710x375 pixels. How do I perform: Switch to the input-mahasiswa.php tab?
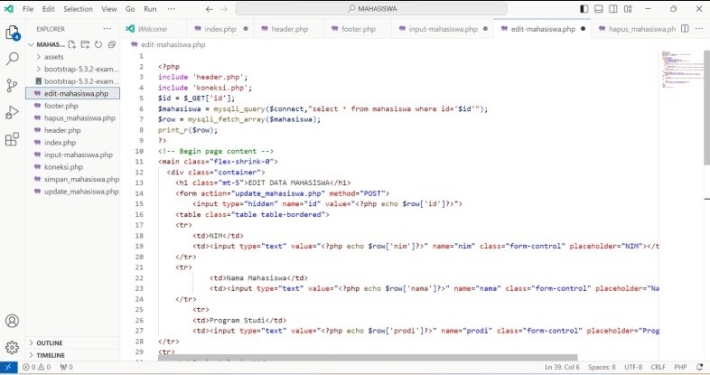click(443, 29)
